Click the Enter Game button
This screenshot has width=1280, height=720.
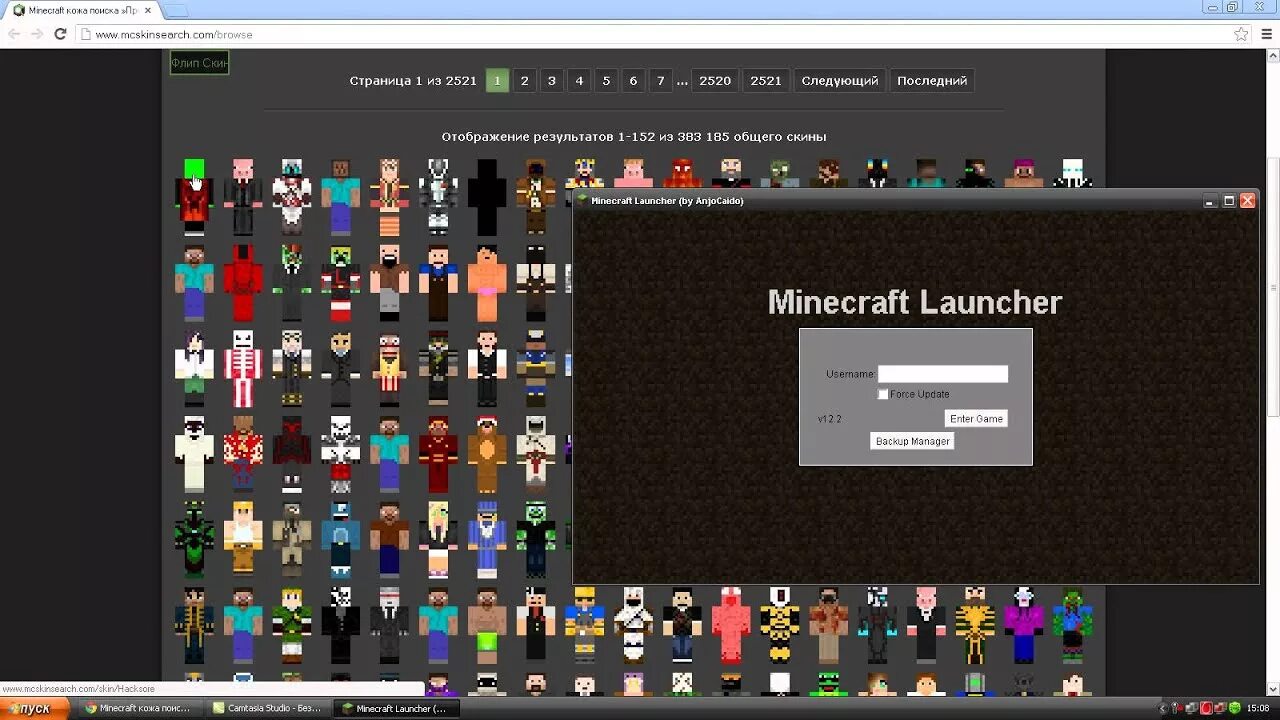976,419
